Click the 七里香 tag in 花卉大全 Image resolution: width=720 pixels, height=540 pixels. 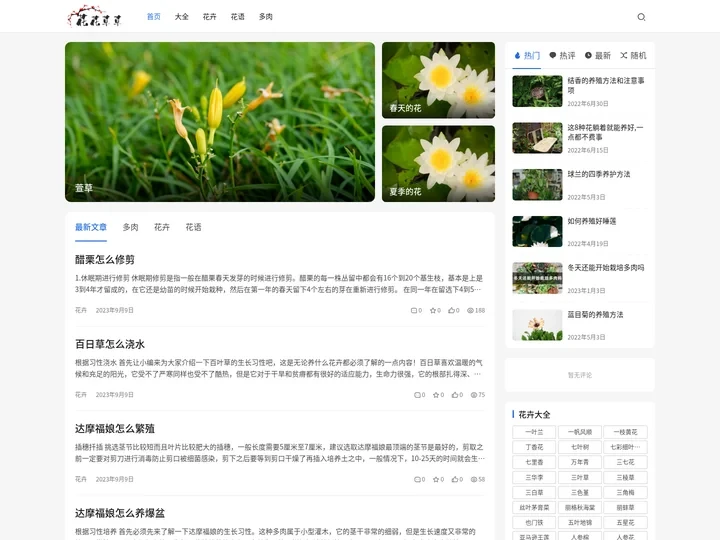[534, 462]
